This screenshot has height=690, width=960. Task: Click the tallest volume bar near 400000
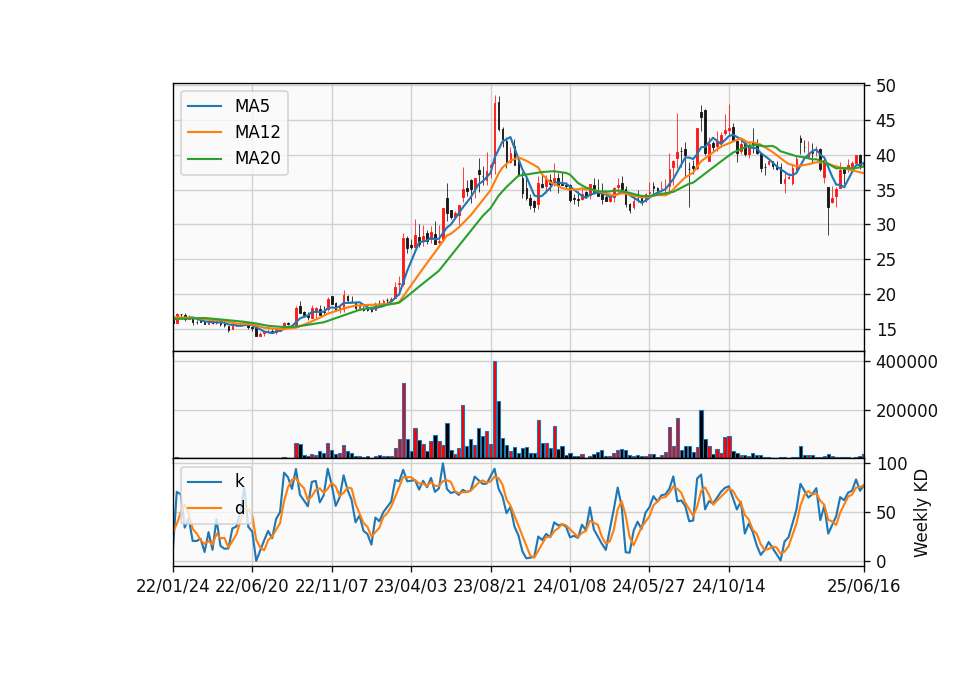[x=495, y=410]
